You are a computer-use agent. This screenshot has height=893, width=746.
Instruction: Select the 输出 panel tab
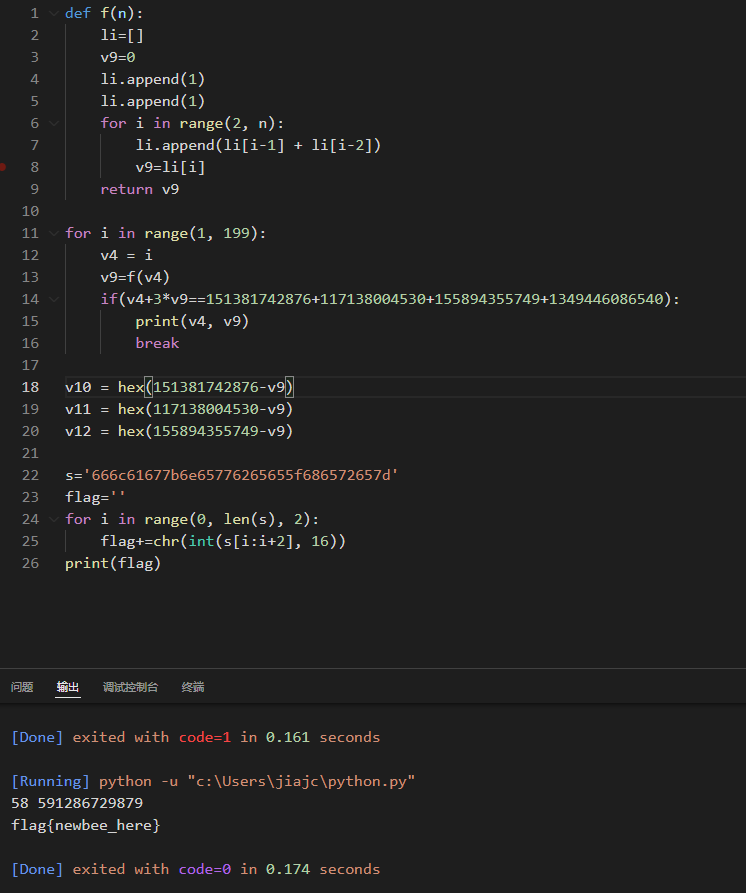click(68, 688)
